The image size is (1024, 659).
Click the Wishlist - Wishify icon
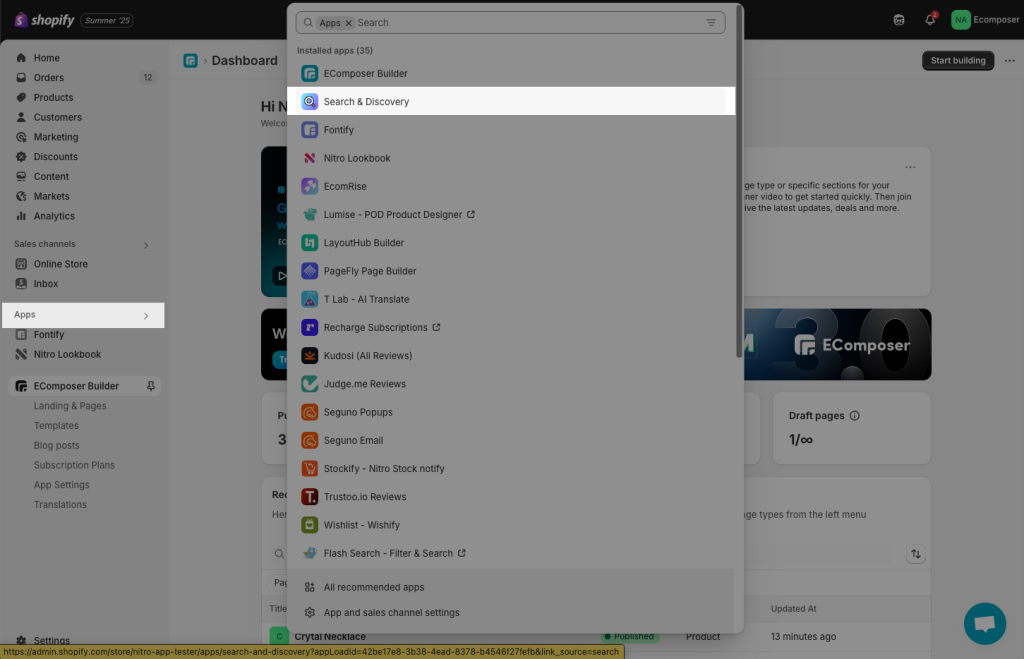(310, 524)
